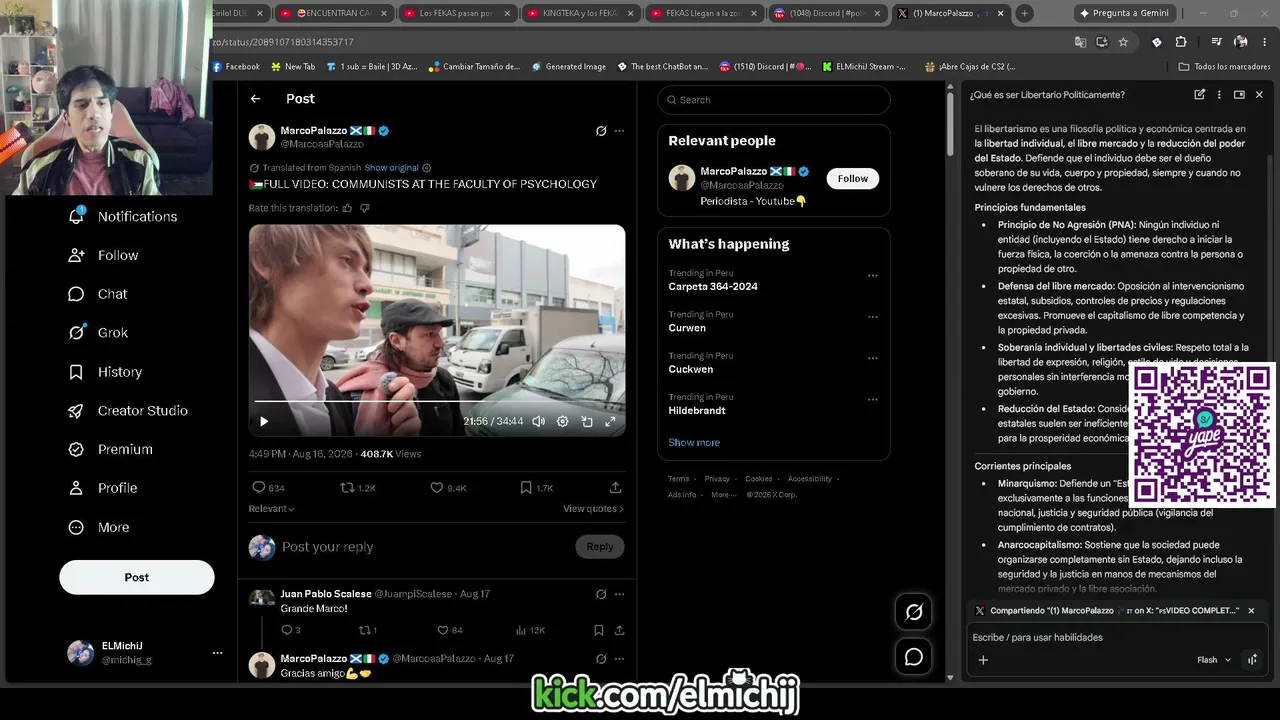
Task: Go back using the Post arrow
Action: point(256,99)
